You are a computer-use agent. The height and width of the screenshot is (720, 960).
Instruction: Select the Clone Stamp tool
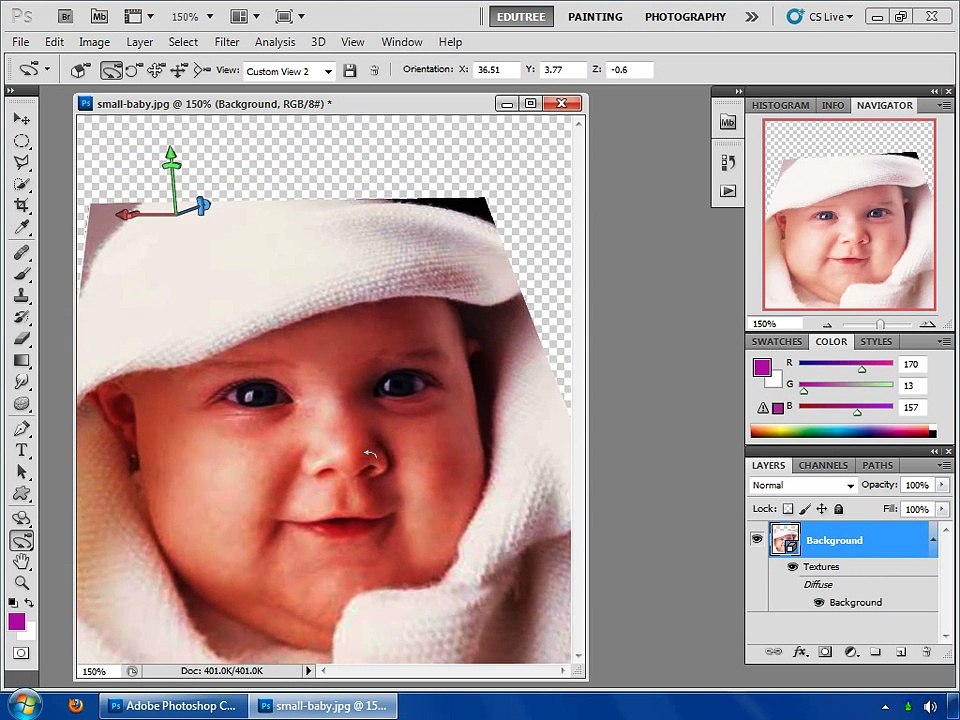pos(21,295)
